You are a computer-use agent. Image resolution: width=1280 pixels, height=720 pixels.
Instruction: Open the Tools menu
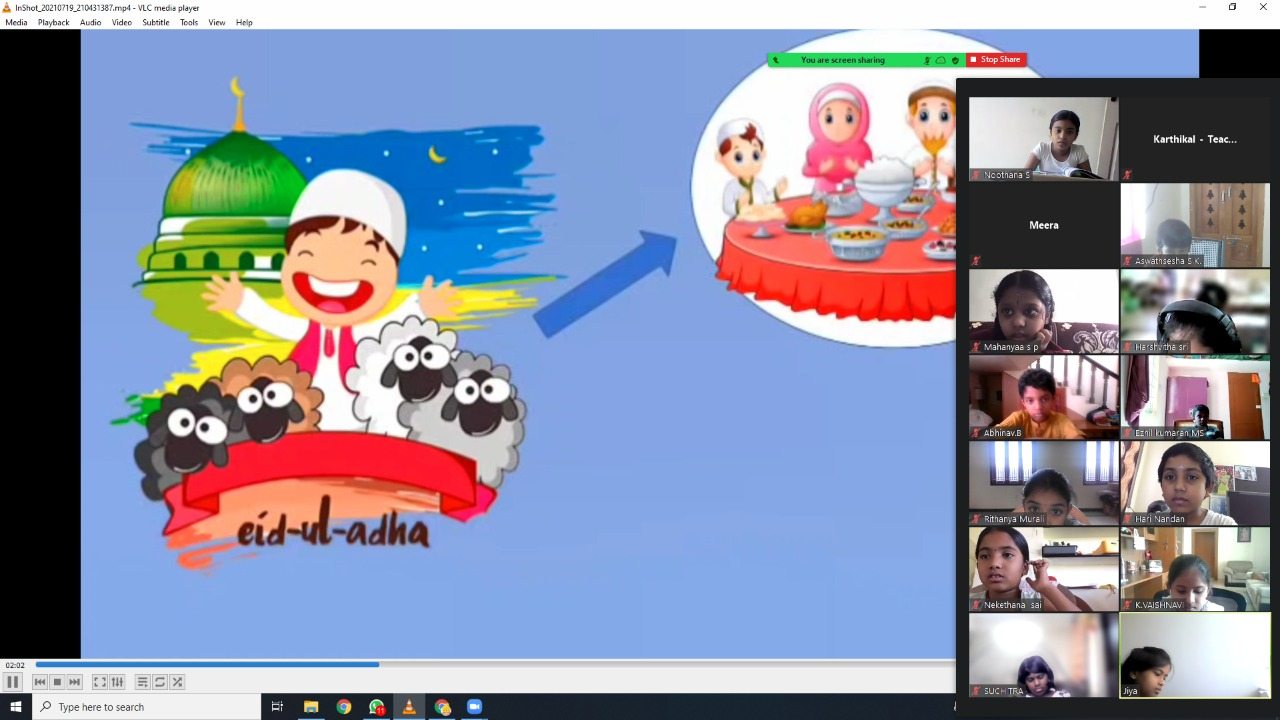189,22
